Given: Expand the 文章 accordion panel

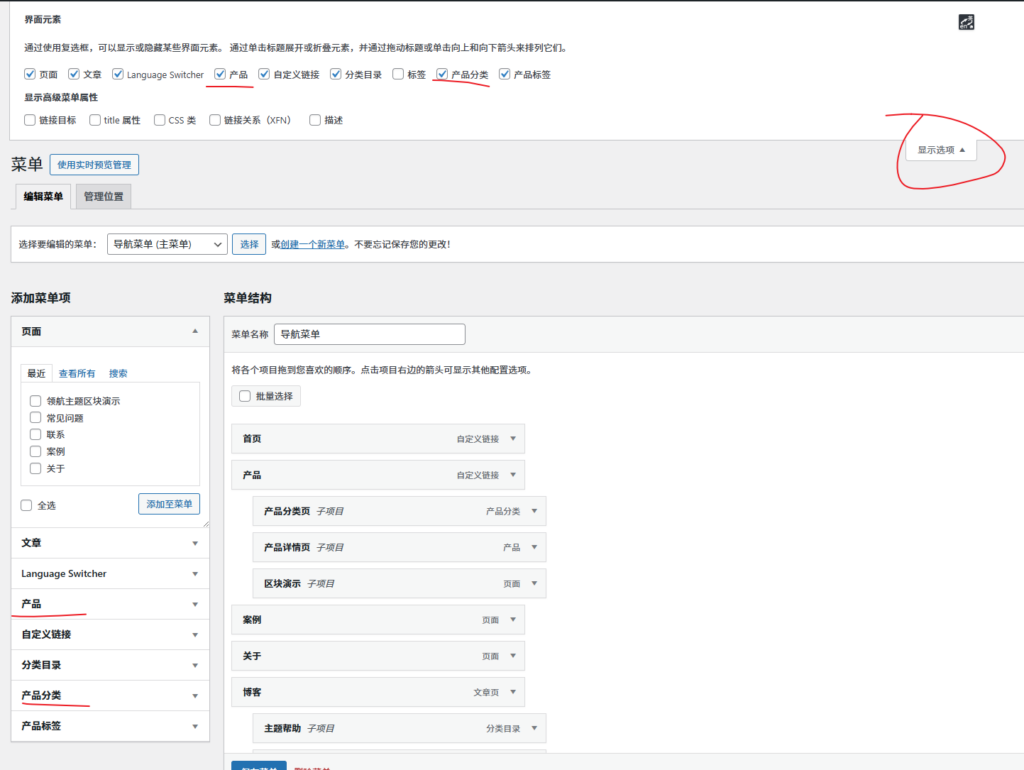Looking at the screenshot, I should 110,542.
